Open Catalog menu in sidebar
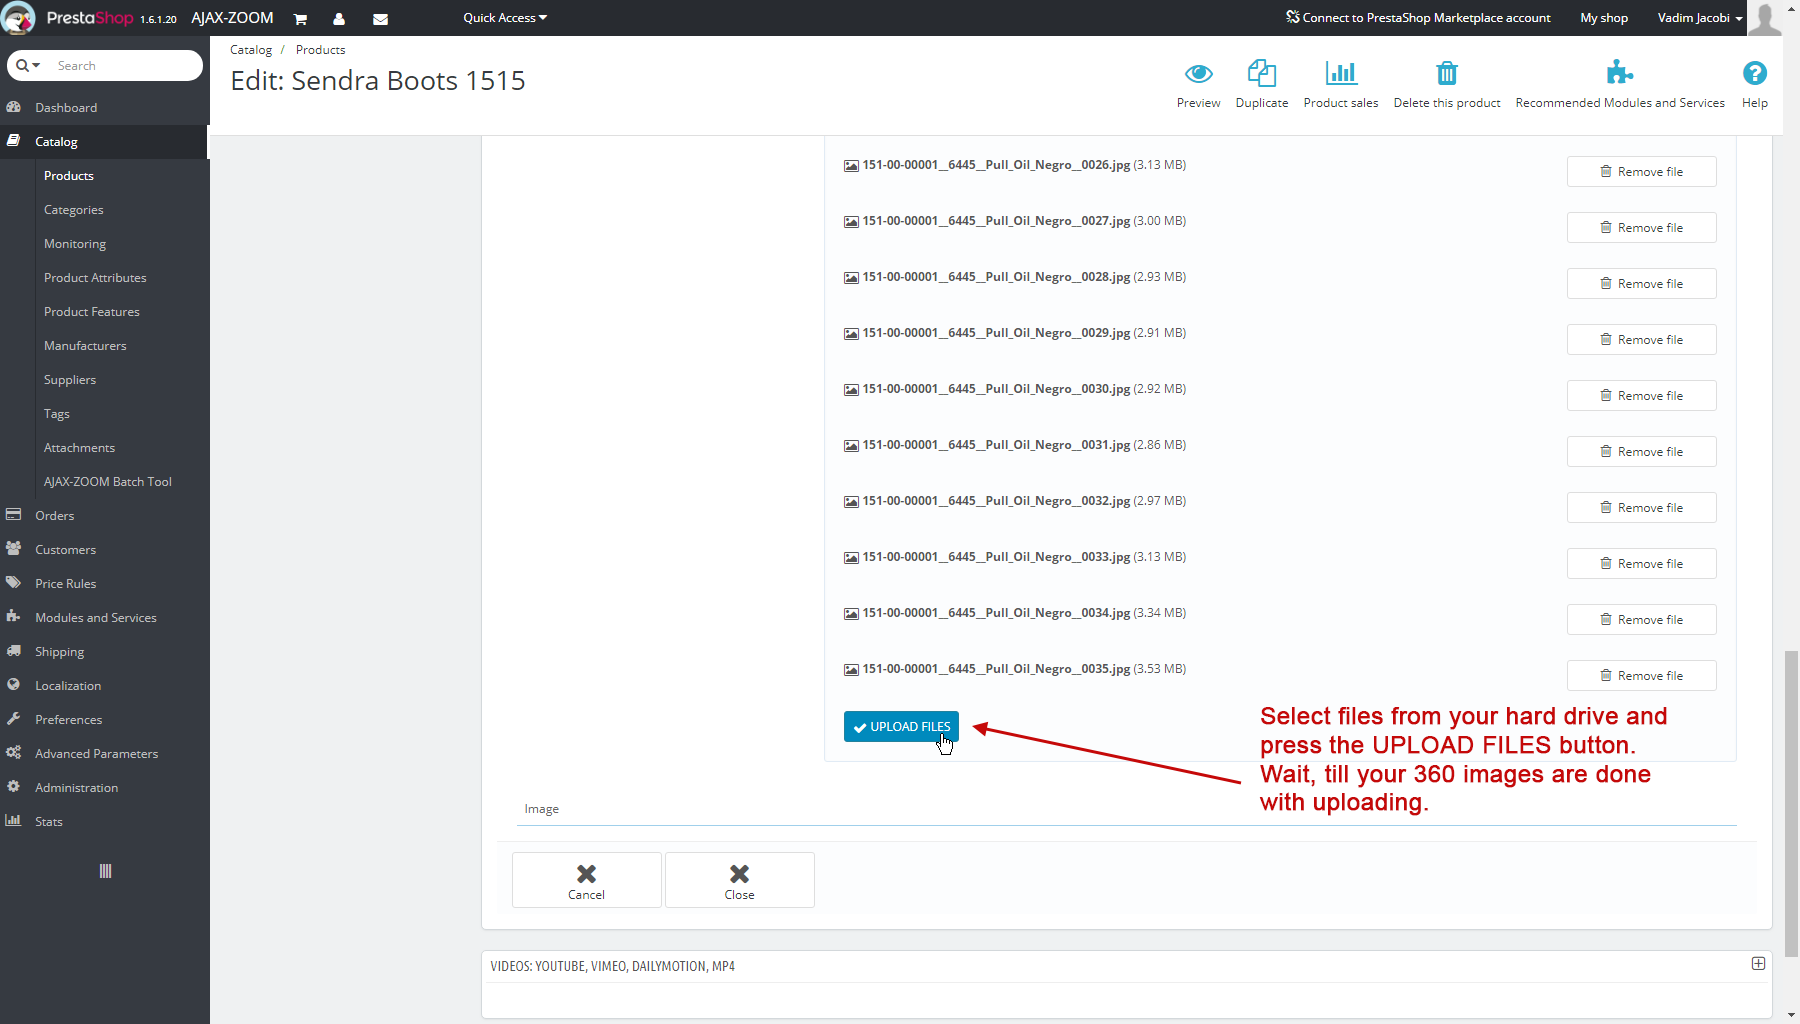The height and width of the screenshot is (1024, 1800). 105,141
